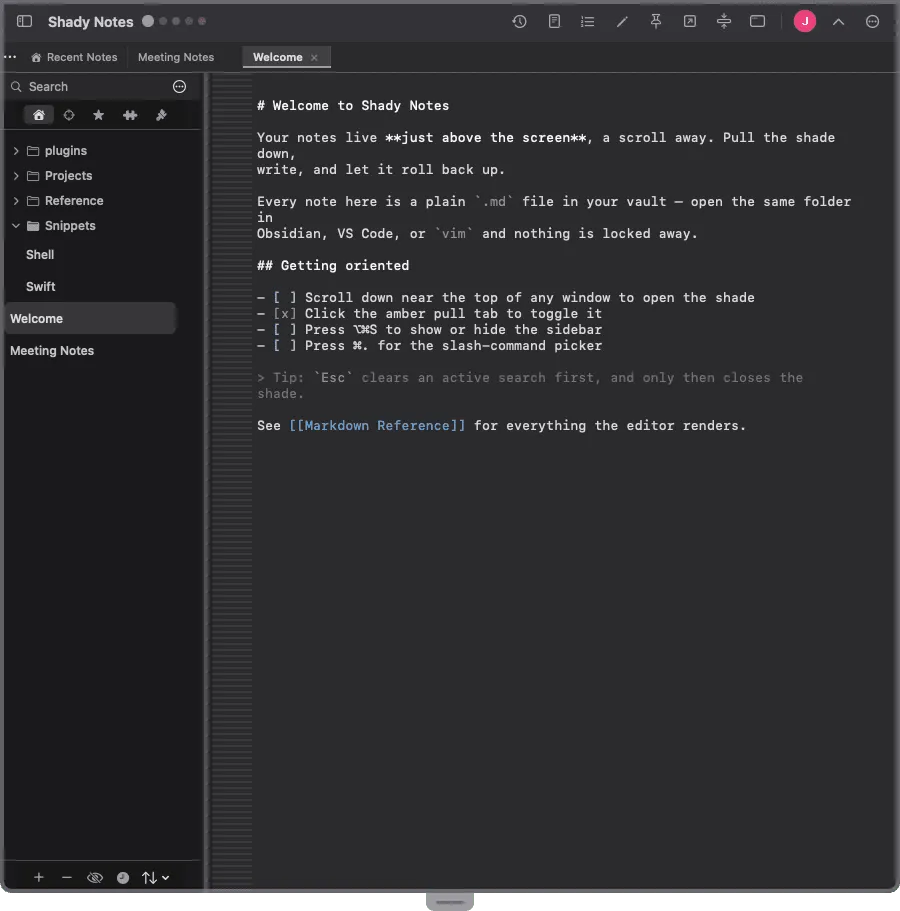Viewport: 900px width, 911px height.
Task: Switch to the Recent Notes tab
Action: tap(74, 57)
